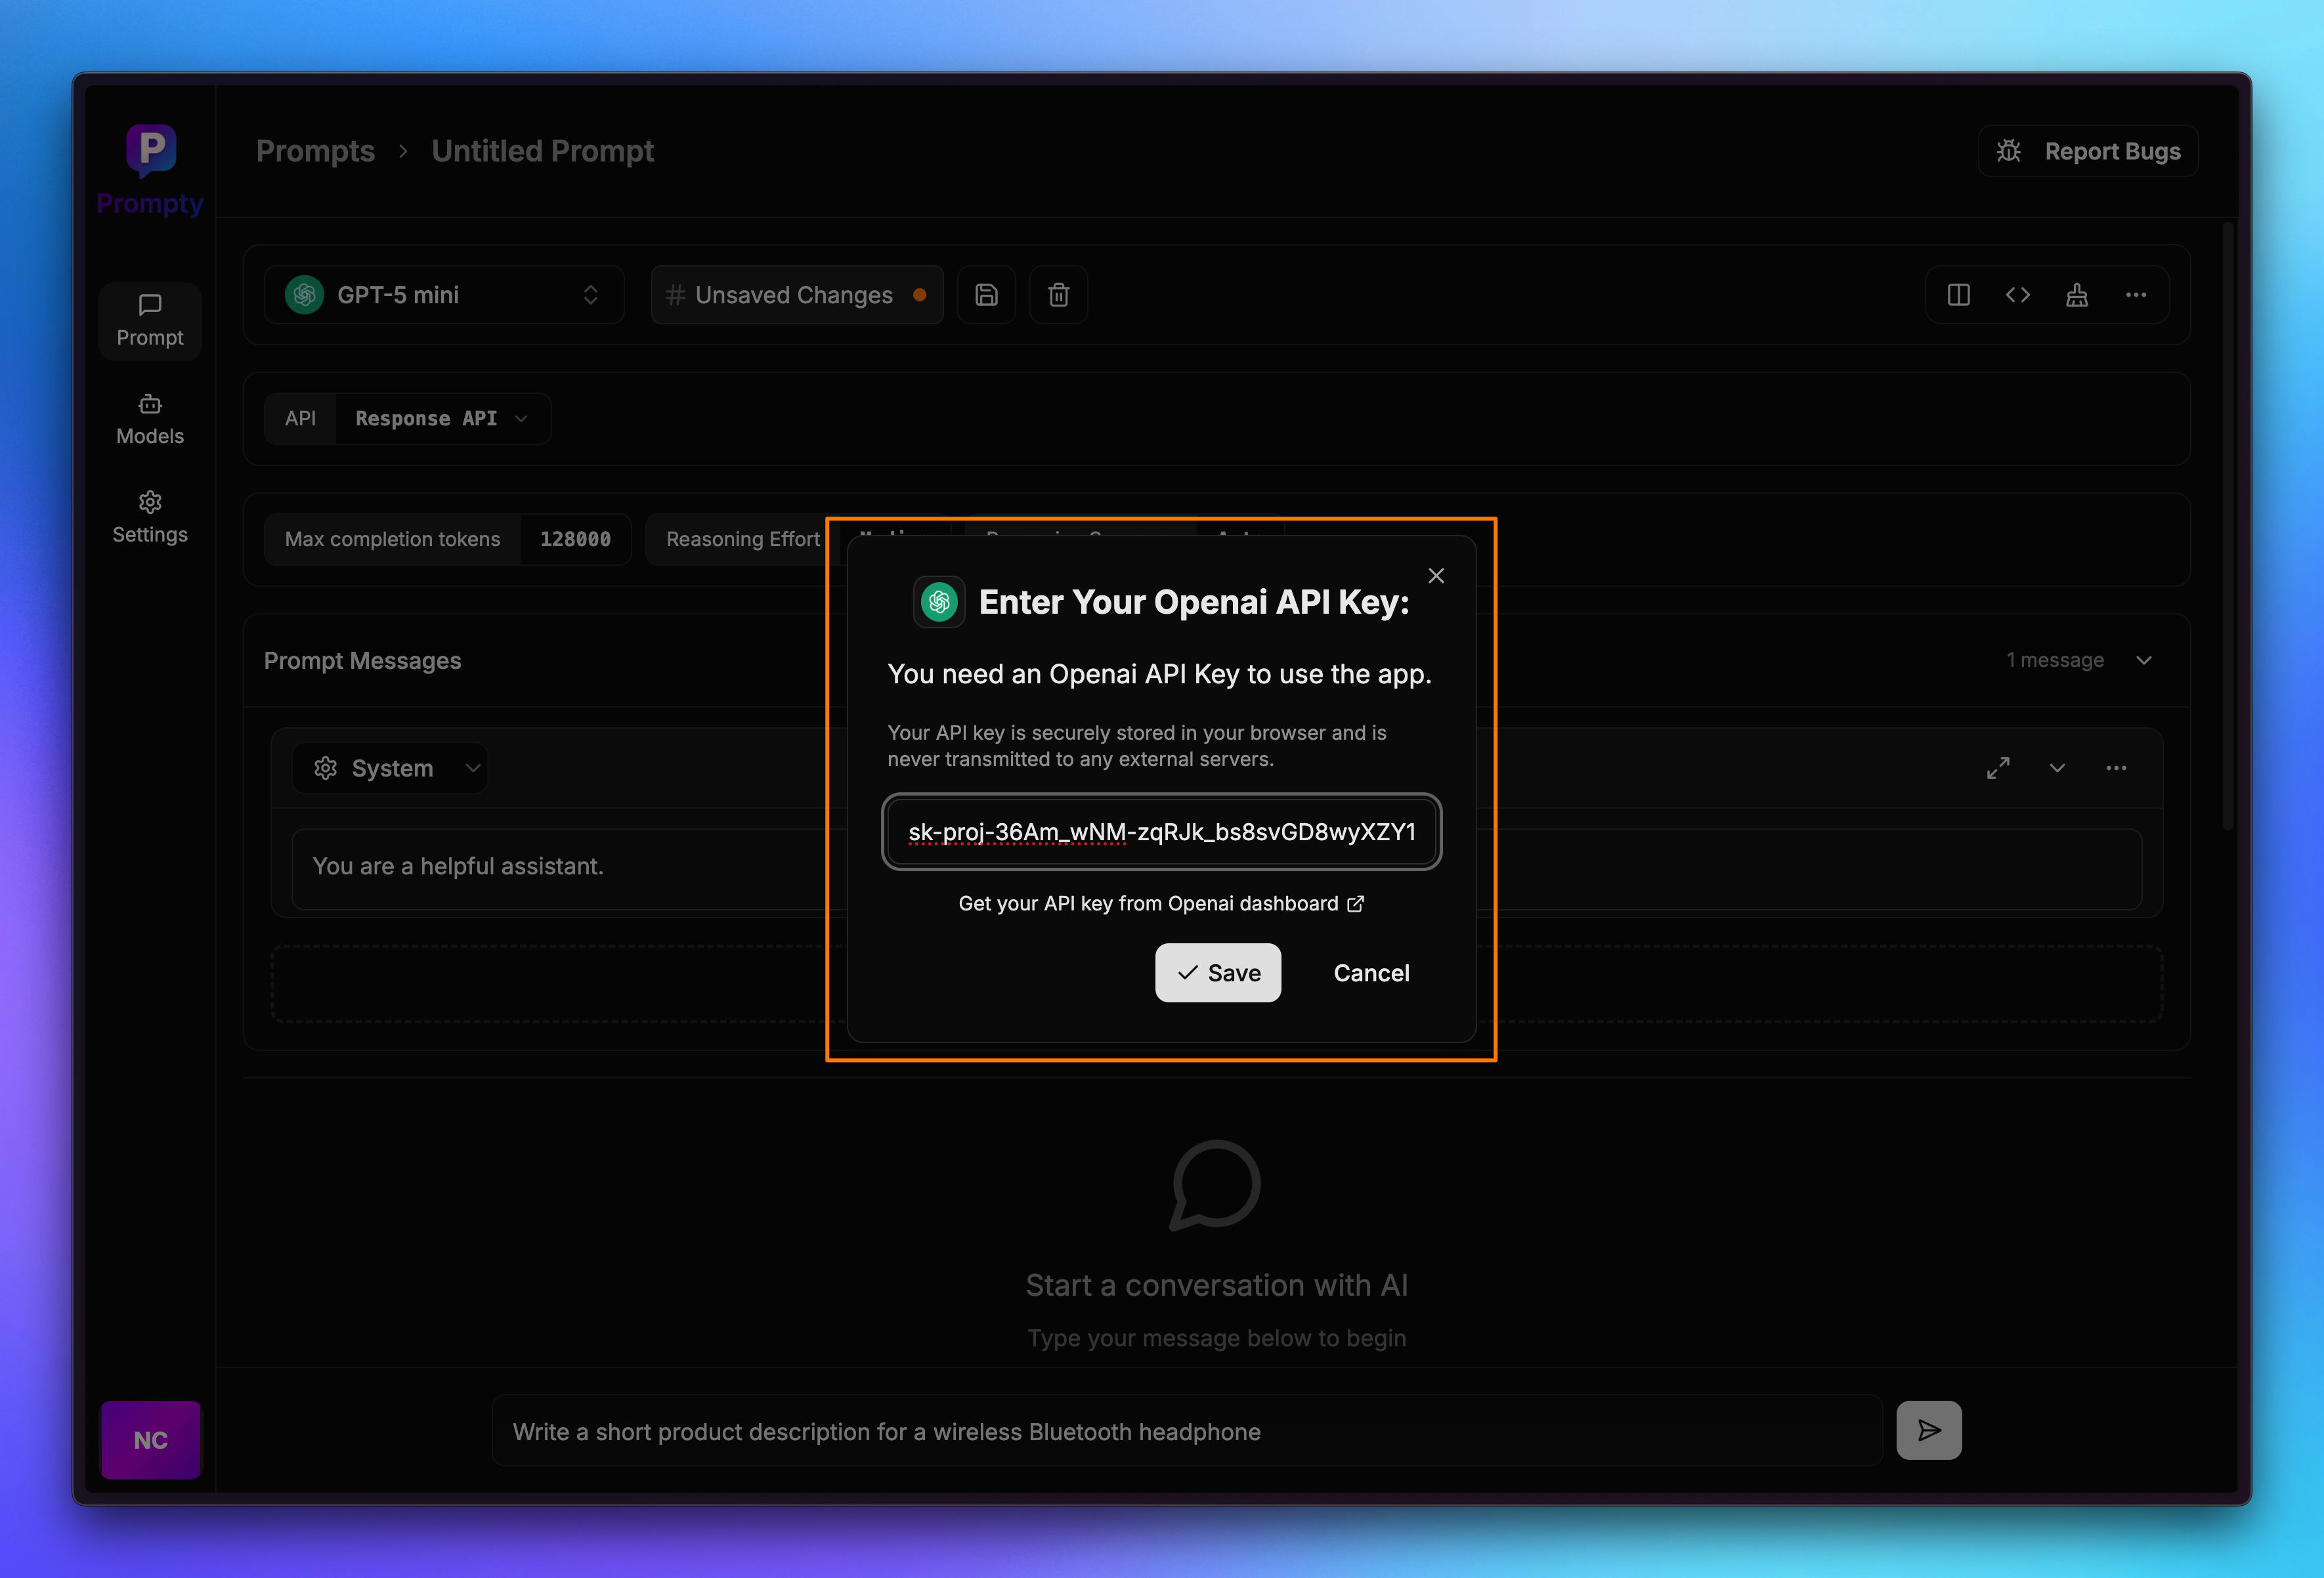This screenshot has width=2324, height=1578.
Task: Collapse the 1 message expander
Action: [x=2143, y=660]
